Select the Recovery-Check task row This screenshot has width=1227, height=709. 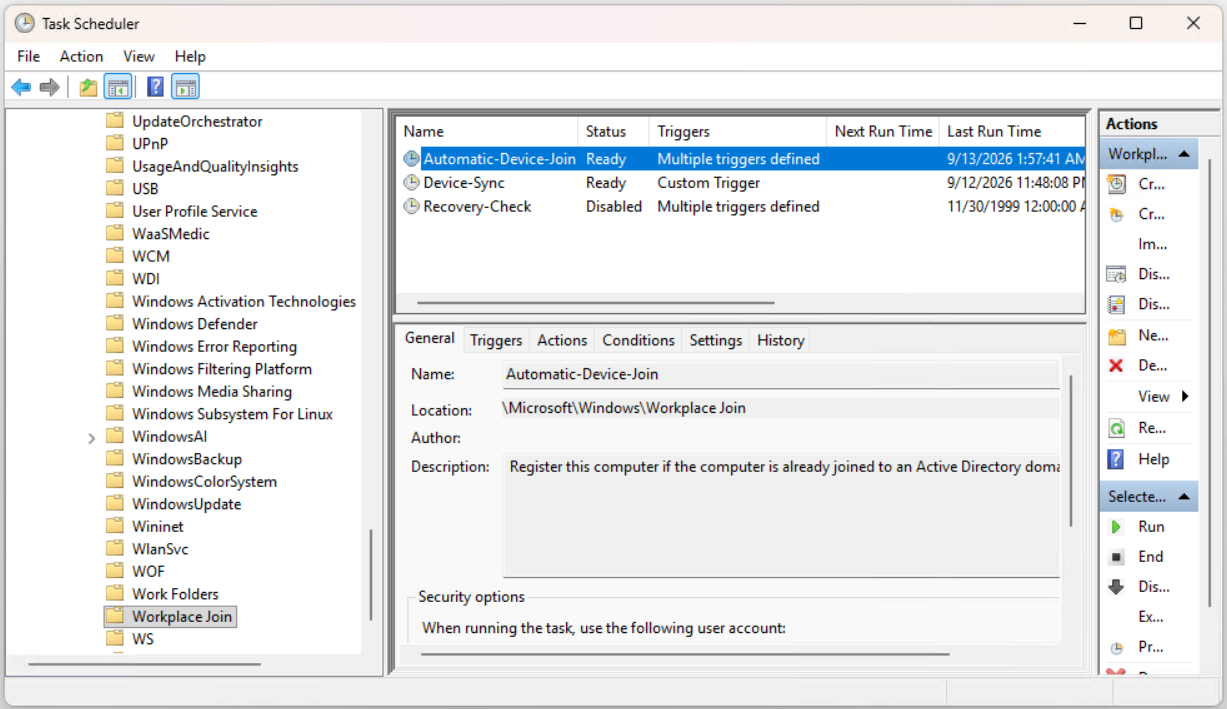tap(741, 206)
